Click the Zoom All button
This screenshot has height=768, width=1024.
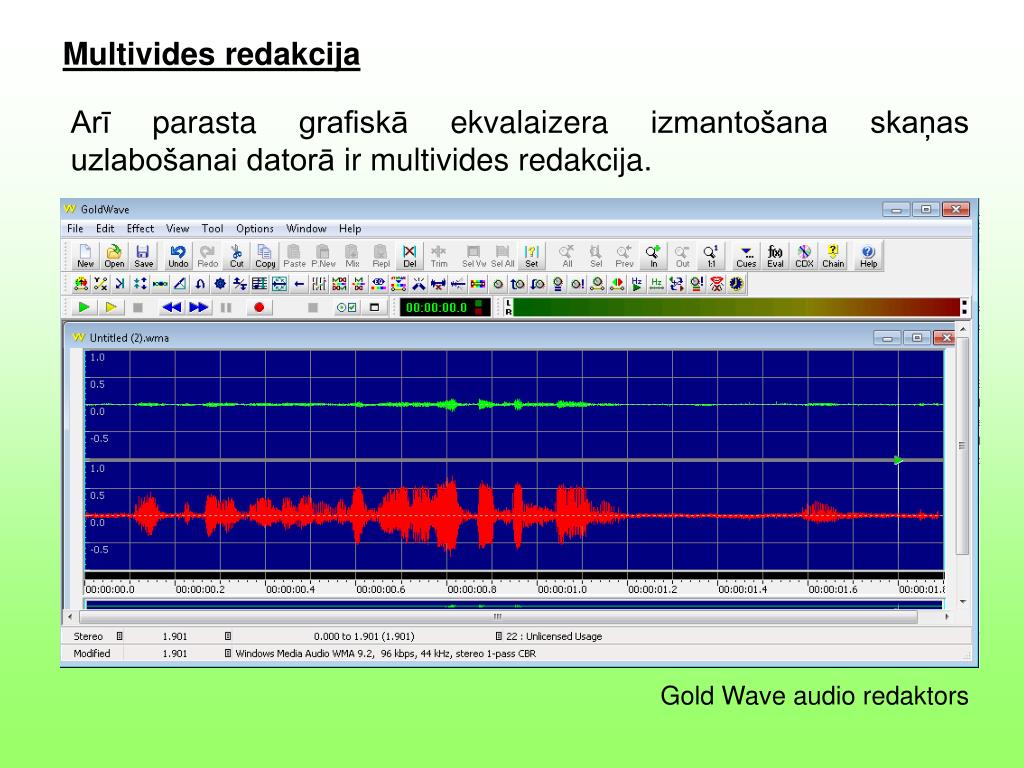pyautogui.click(x=567, y=255)
